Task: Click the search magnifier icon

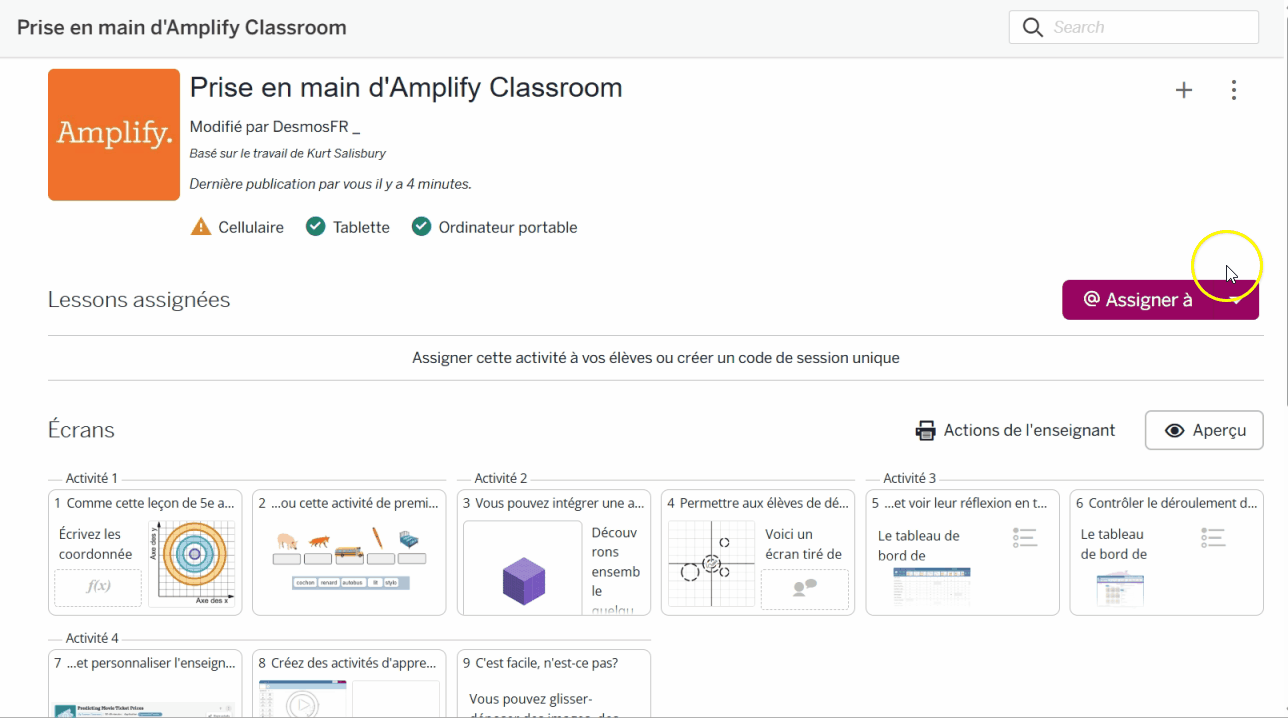Action: point(1033,27)
